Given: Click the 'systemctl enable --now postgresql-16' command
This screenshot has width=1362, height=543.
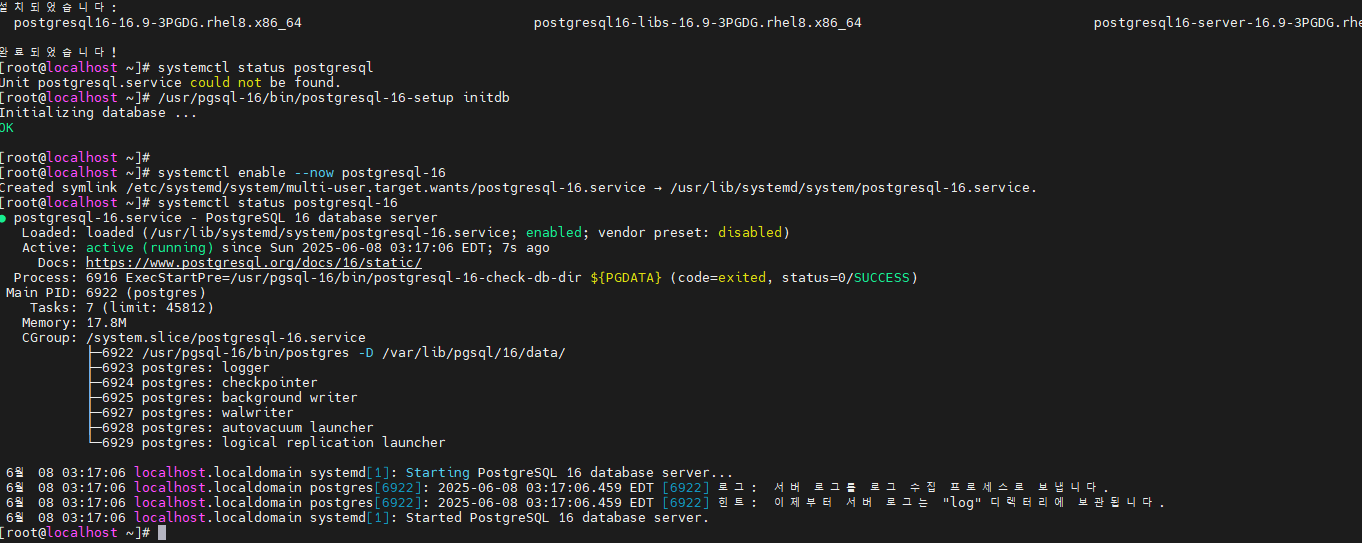Looking at the screenshot, I should [302, 173].
